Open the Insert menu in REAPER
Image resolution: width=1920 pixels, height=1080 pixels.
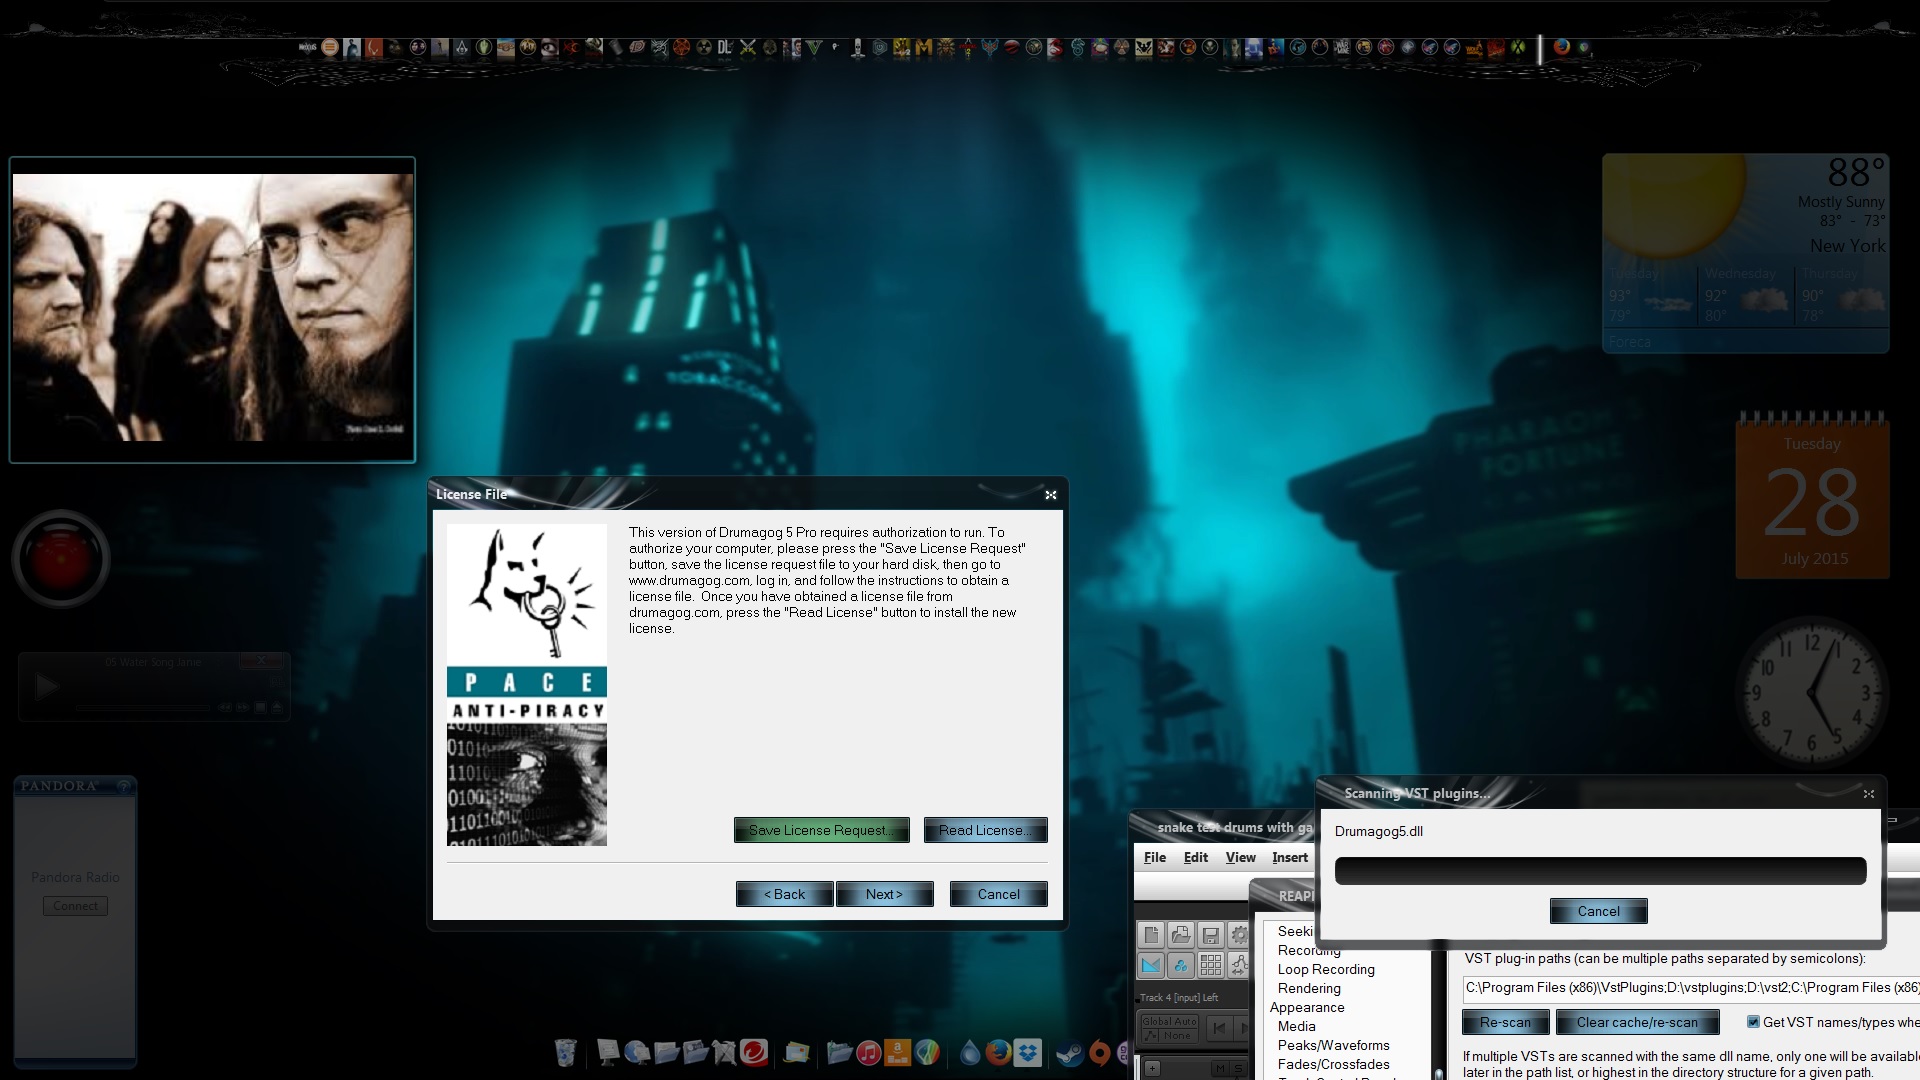click(1290, 857)
